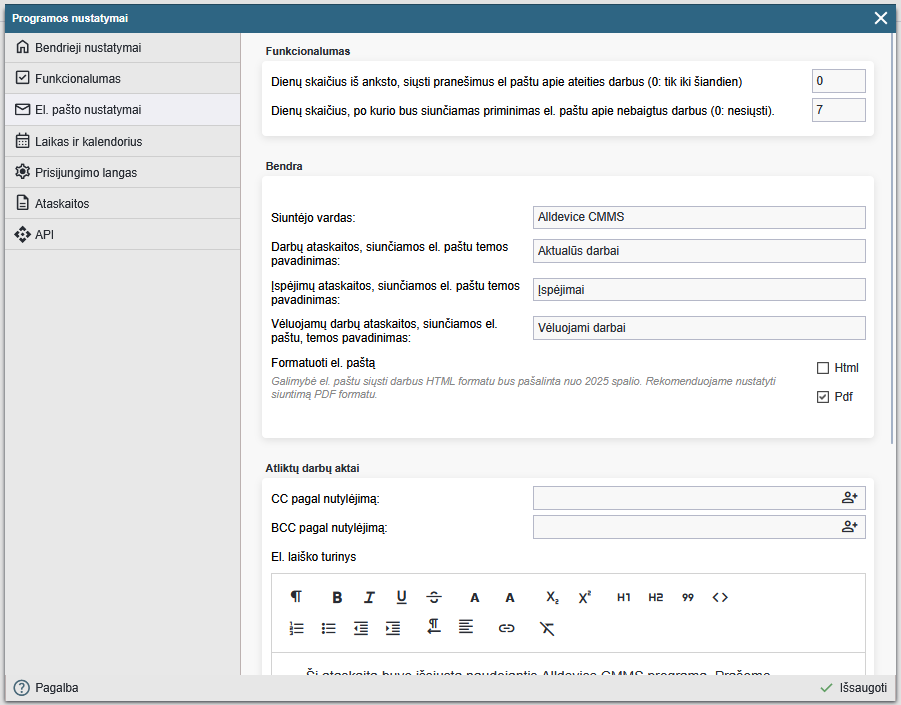Insert a hyperlink with the link icon
The image size is (901, 705).
(506, 628)
